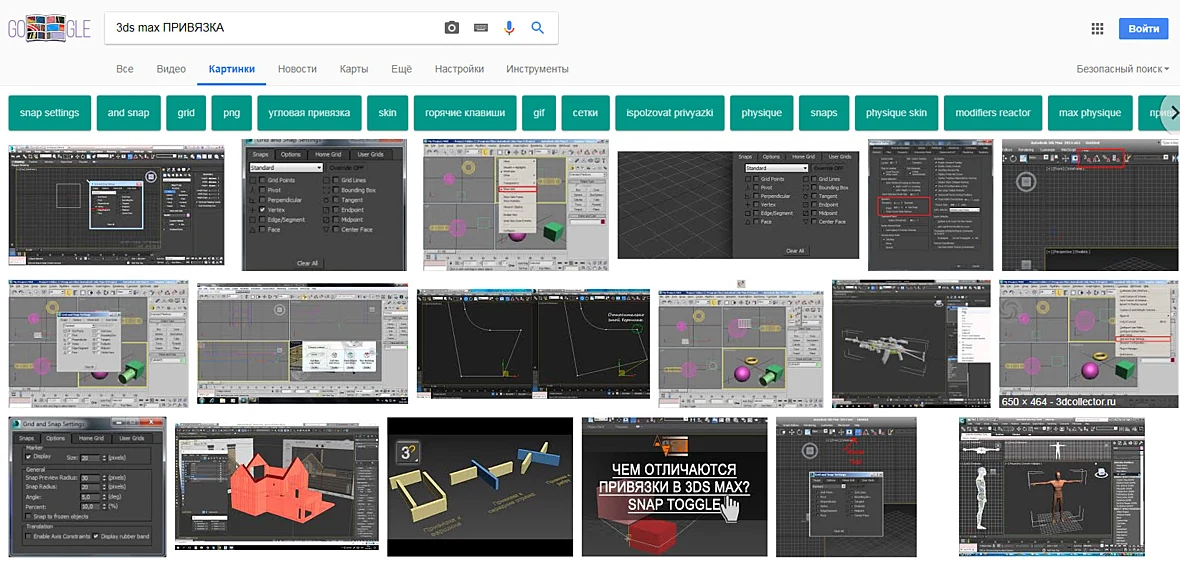Select the physique suggestion chip
The width and height of the screenshot is (1180, 563).
pos(762,113)
